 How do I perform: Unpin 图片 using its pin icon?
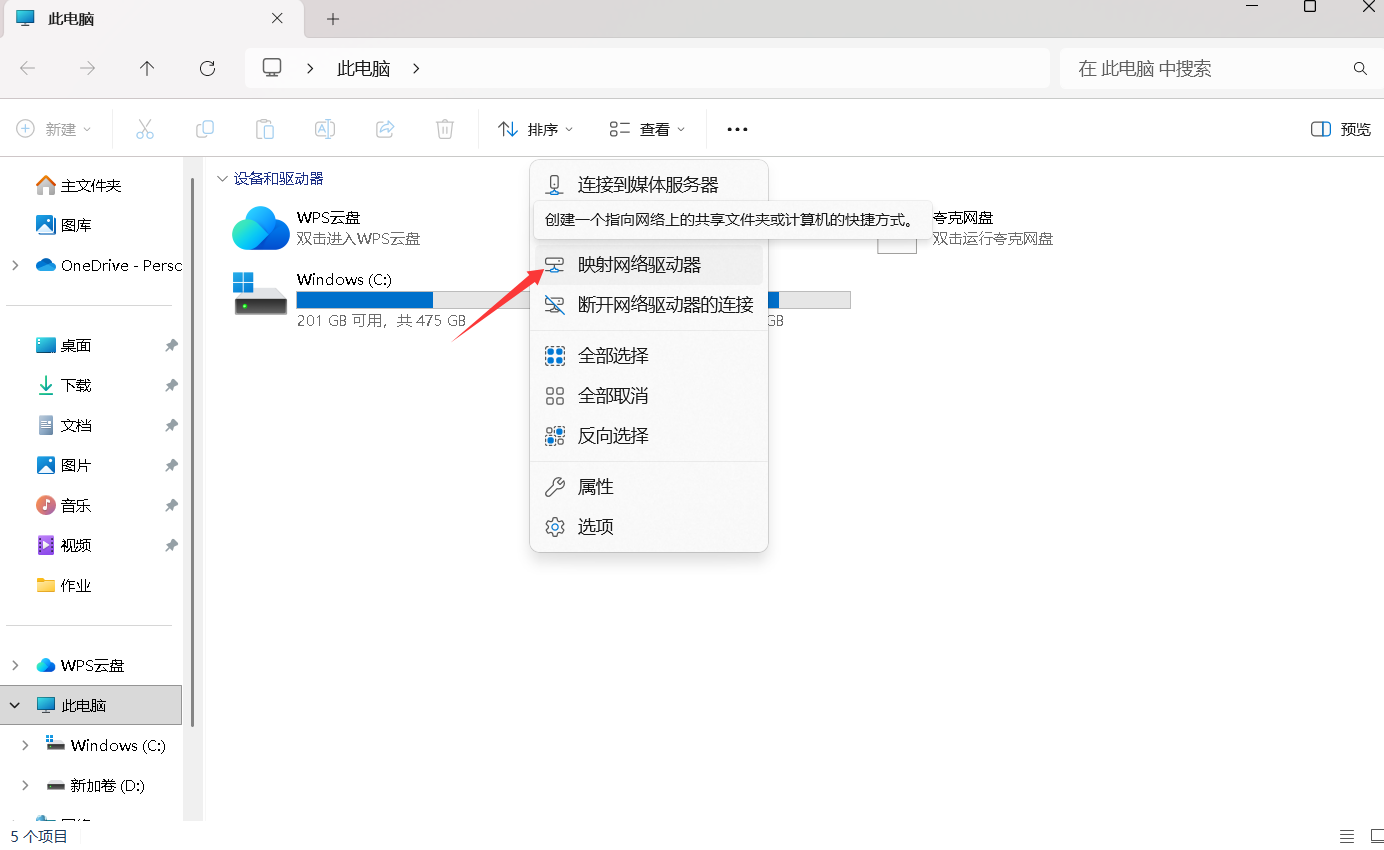point(171,465)
